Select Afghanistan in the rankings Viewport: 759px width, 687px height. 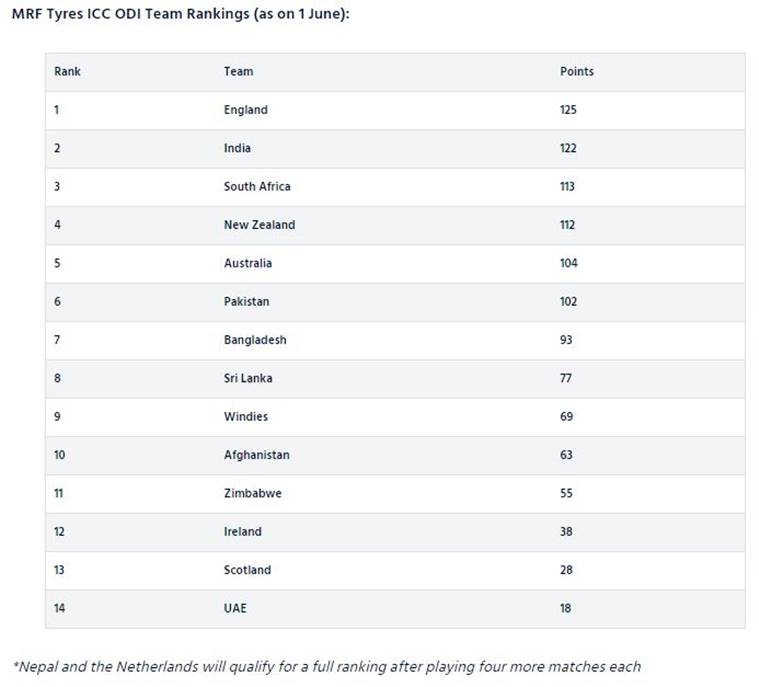click(x=257, y=455)
